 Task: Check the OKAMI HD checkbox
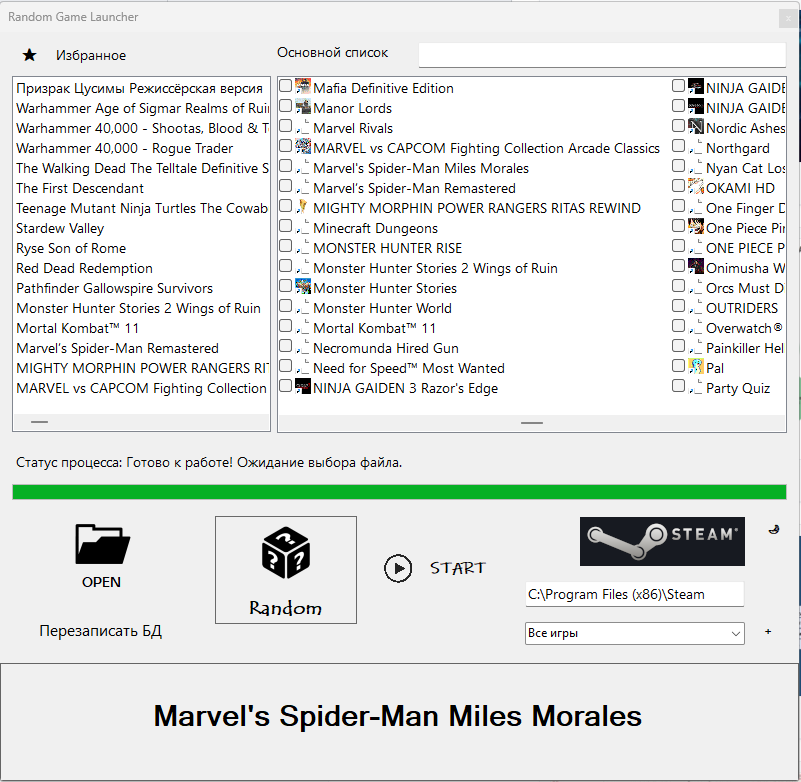point(678,186)
